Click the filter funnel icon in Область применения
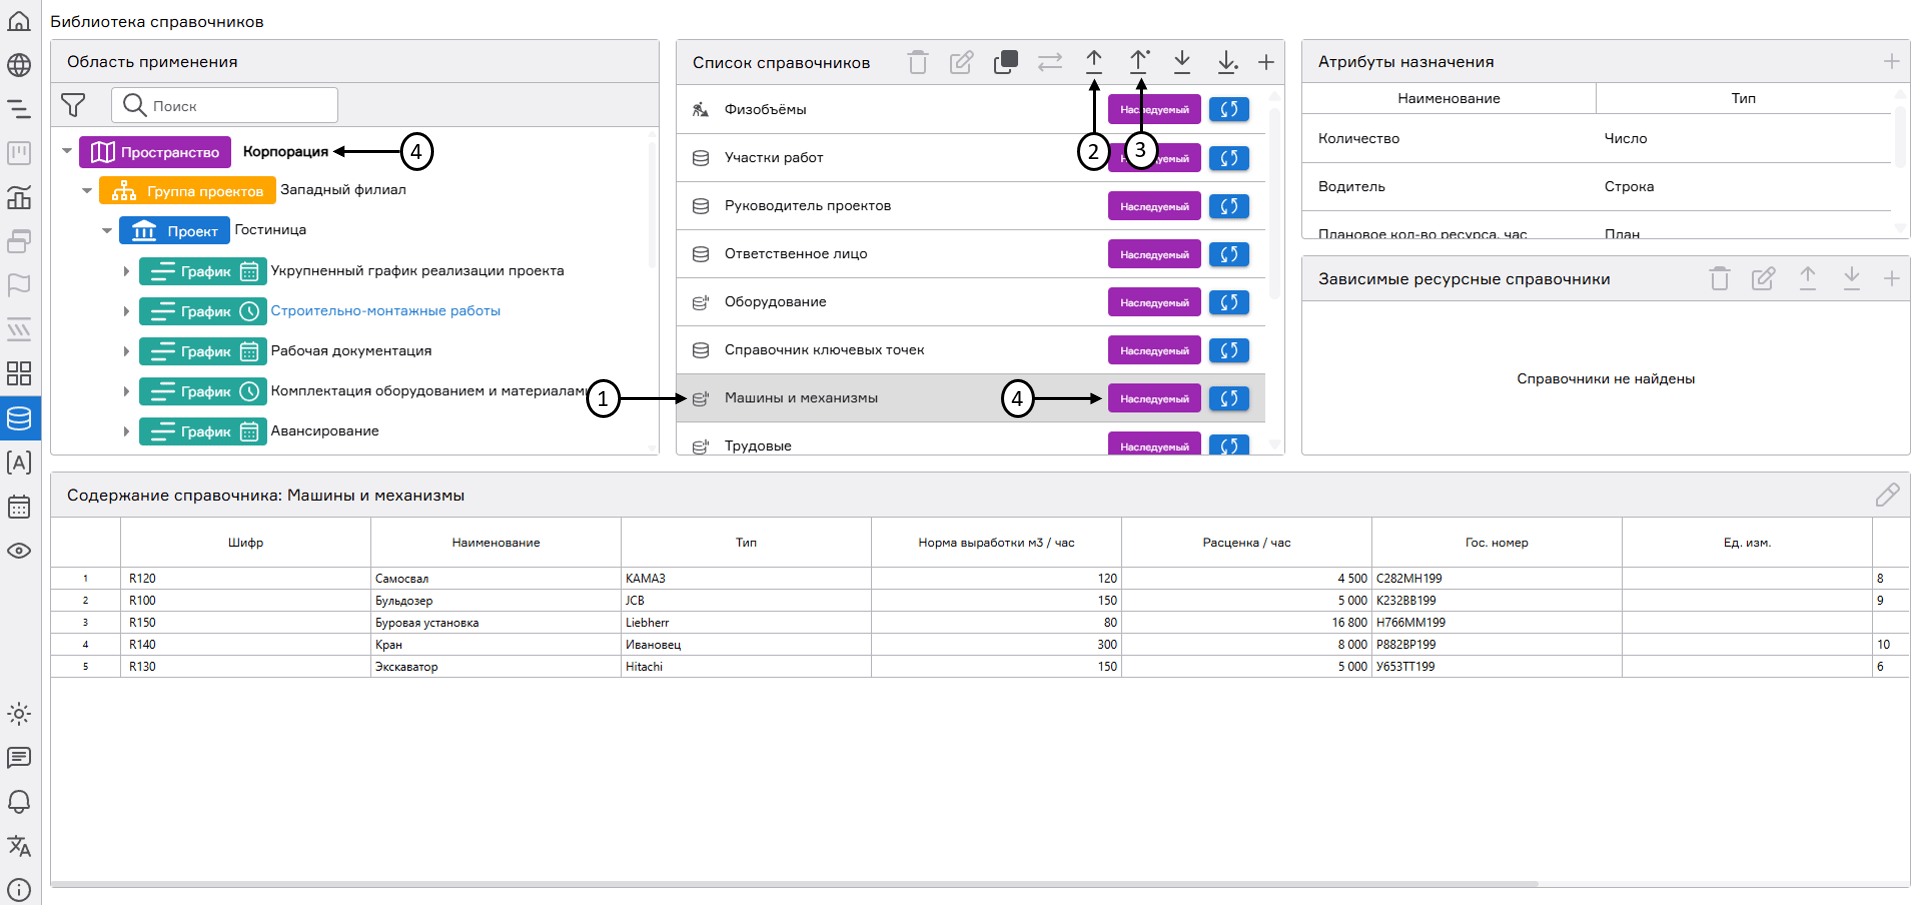1916x905 pixels. 73,105
